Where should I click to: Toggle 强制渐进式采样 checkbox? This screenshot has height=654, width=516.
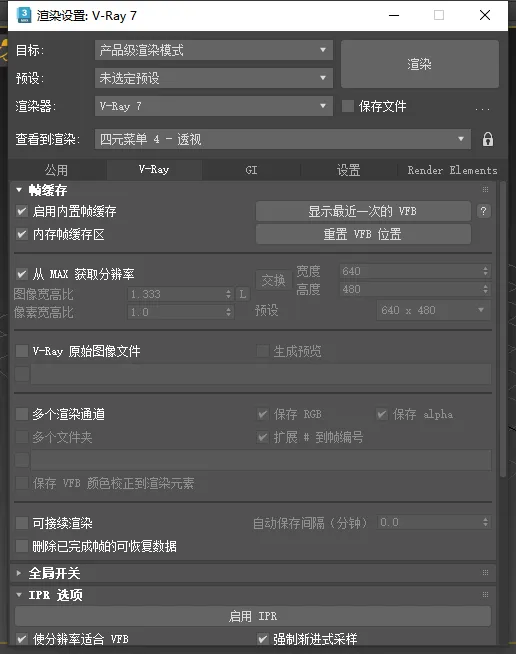pyautogui.click(x=262, y=639)
